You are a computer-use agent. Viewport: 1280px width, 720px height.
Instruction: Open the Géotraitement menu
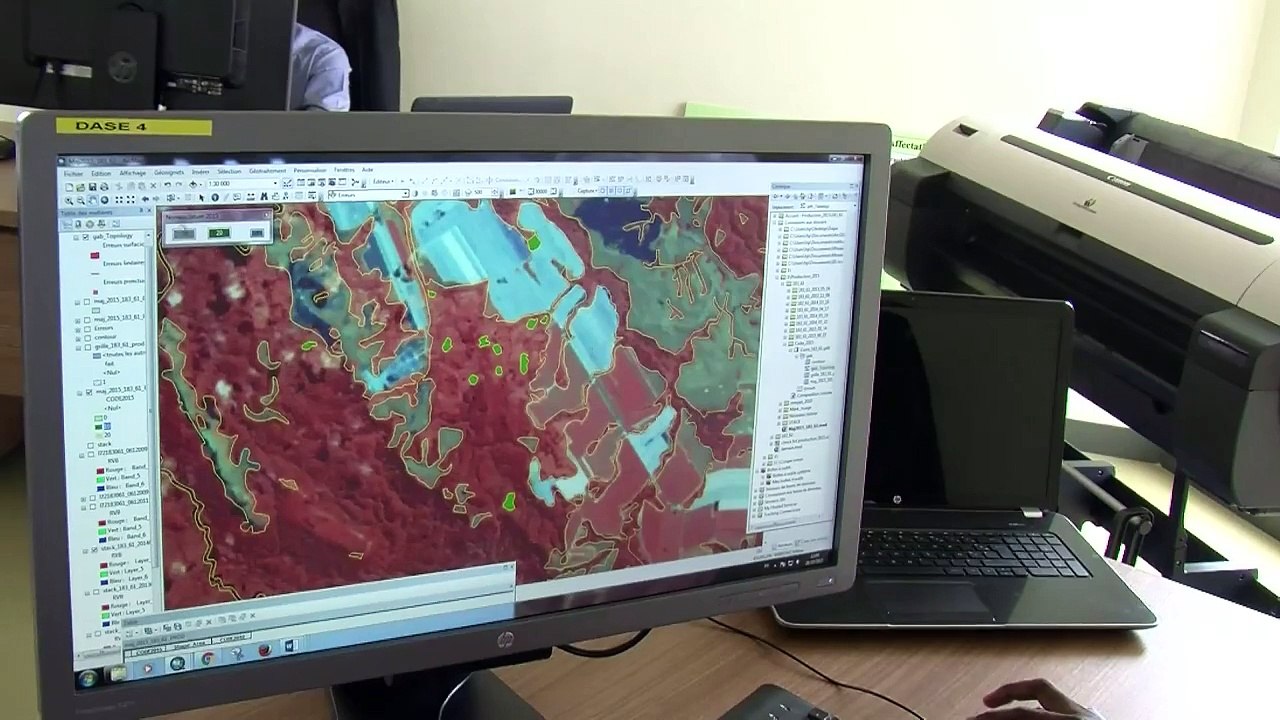click(x=267, y=171)
